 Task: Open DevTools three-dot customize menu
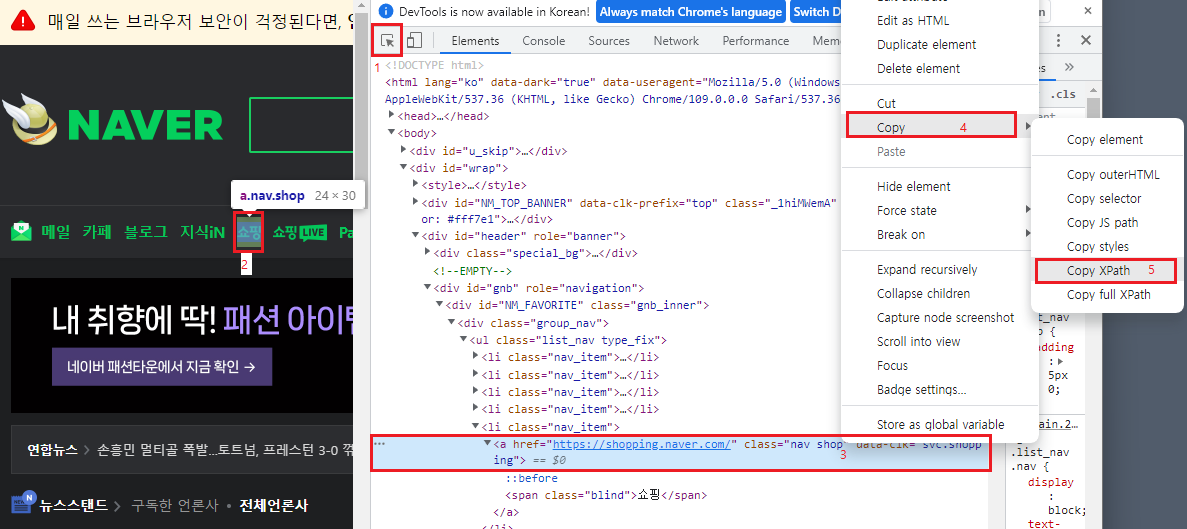[x=1058, y=41]
